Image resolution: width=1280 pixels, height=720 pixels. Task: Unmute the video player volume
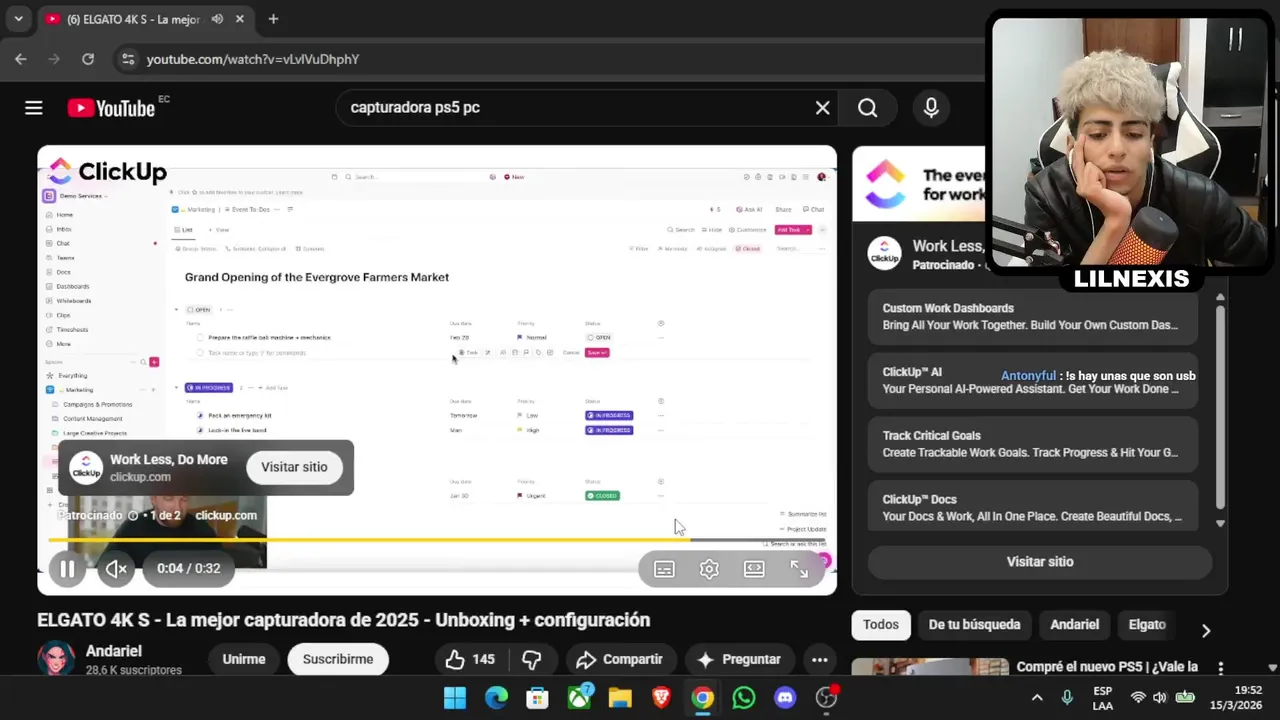[116, 569]
